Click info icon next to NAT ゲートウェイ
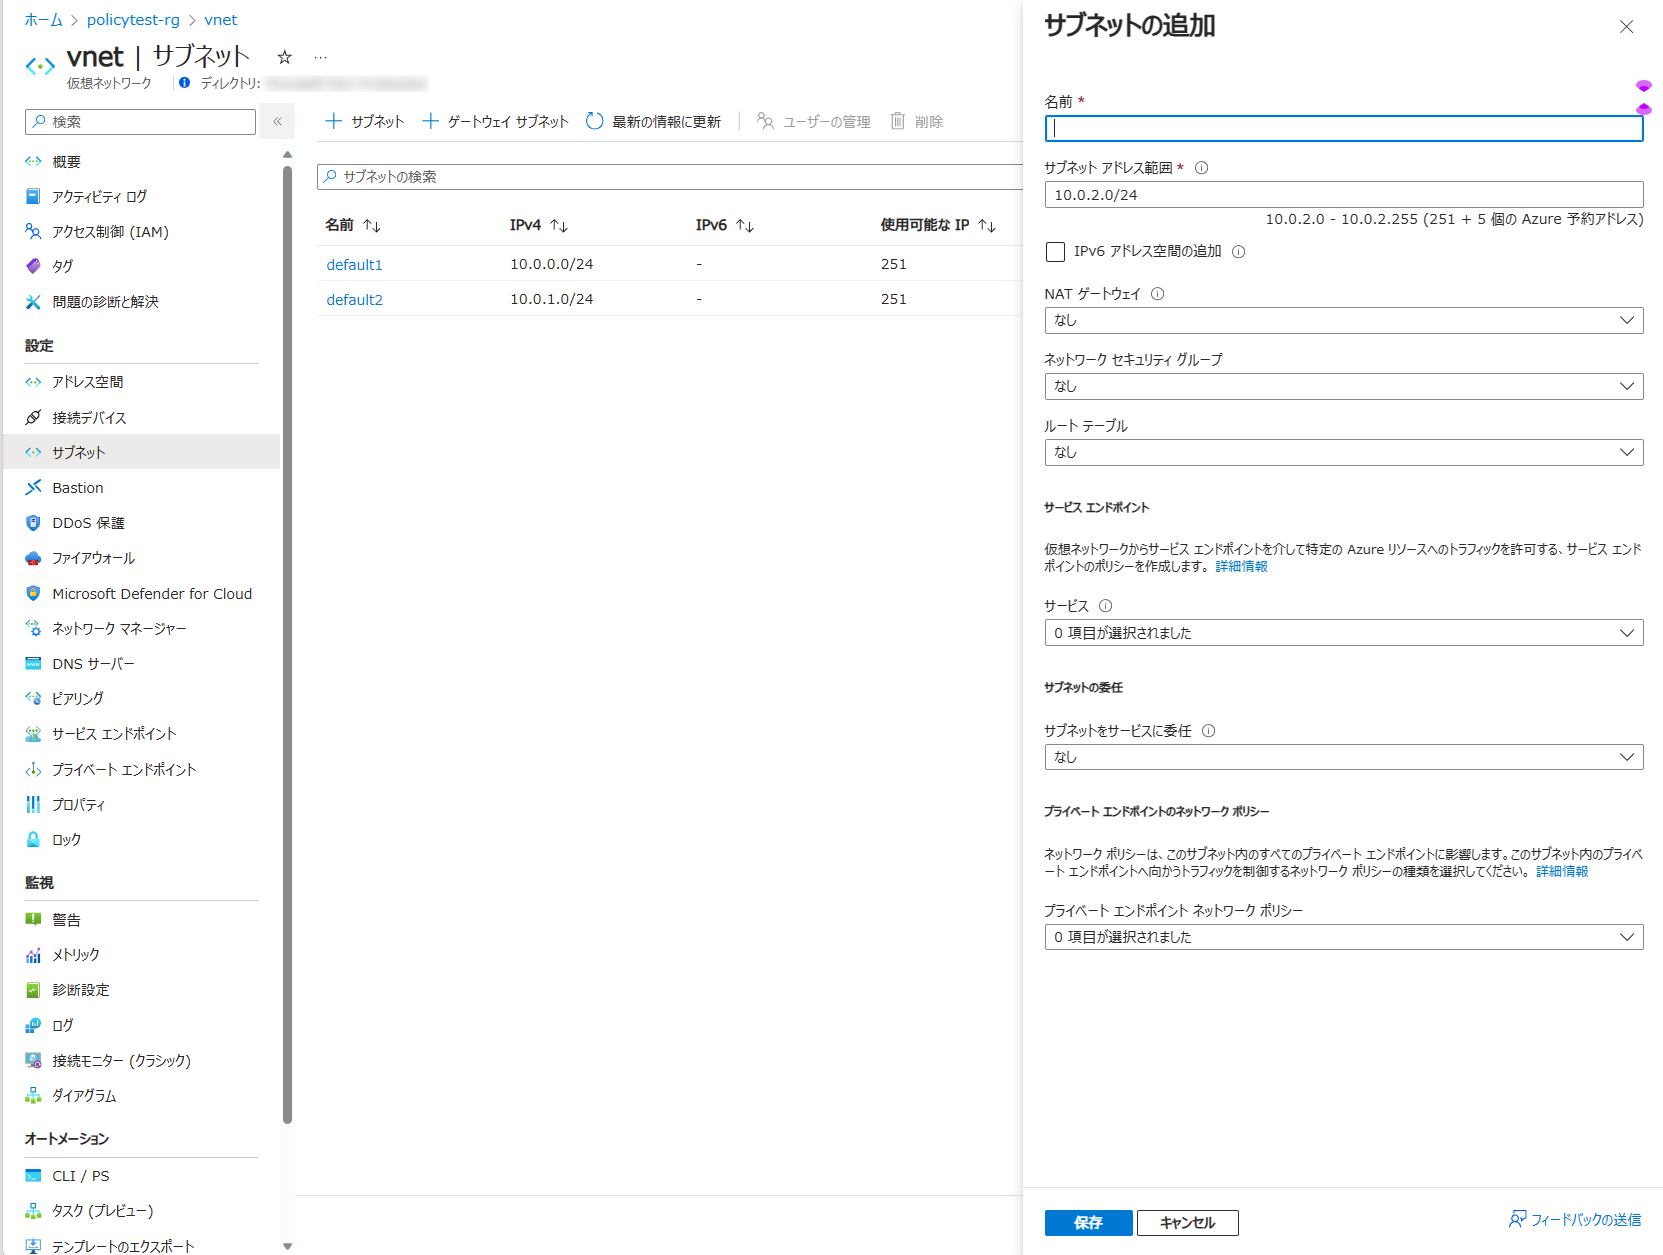 [1157, 294]
